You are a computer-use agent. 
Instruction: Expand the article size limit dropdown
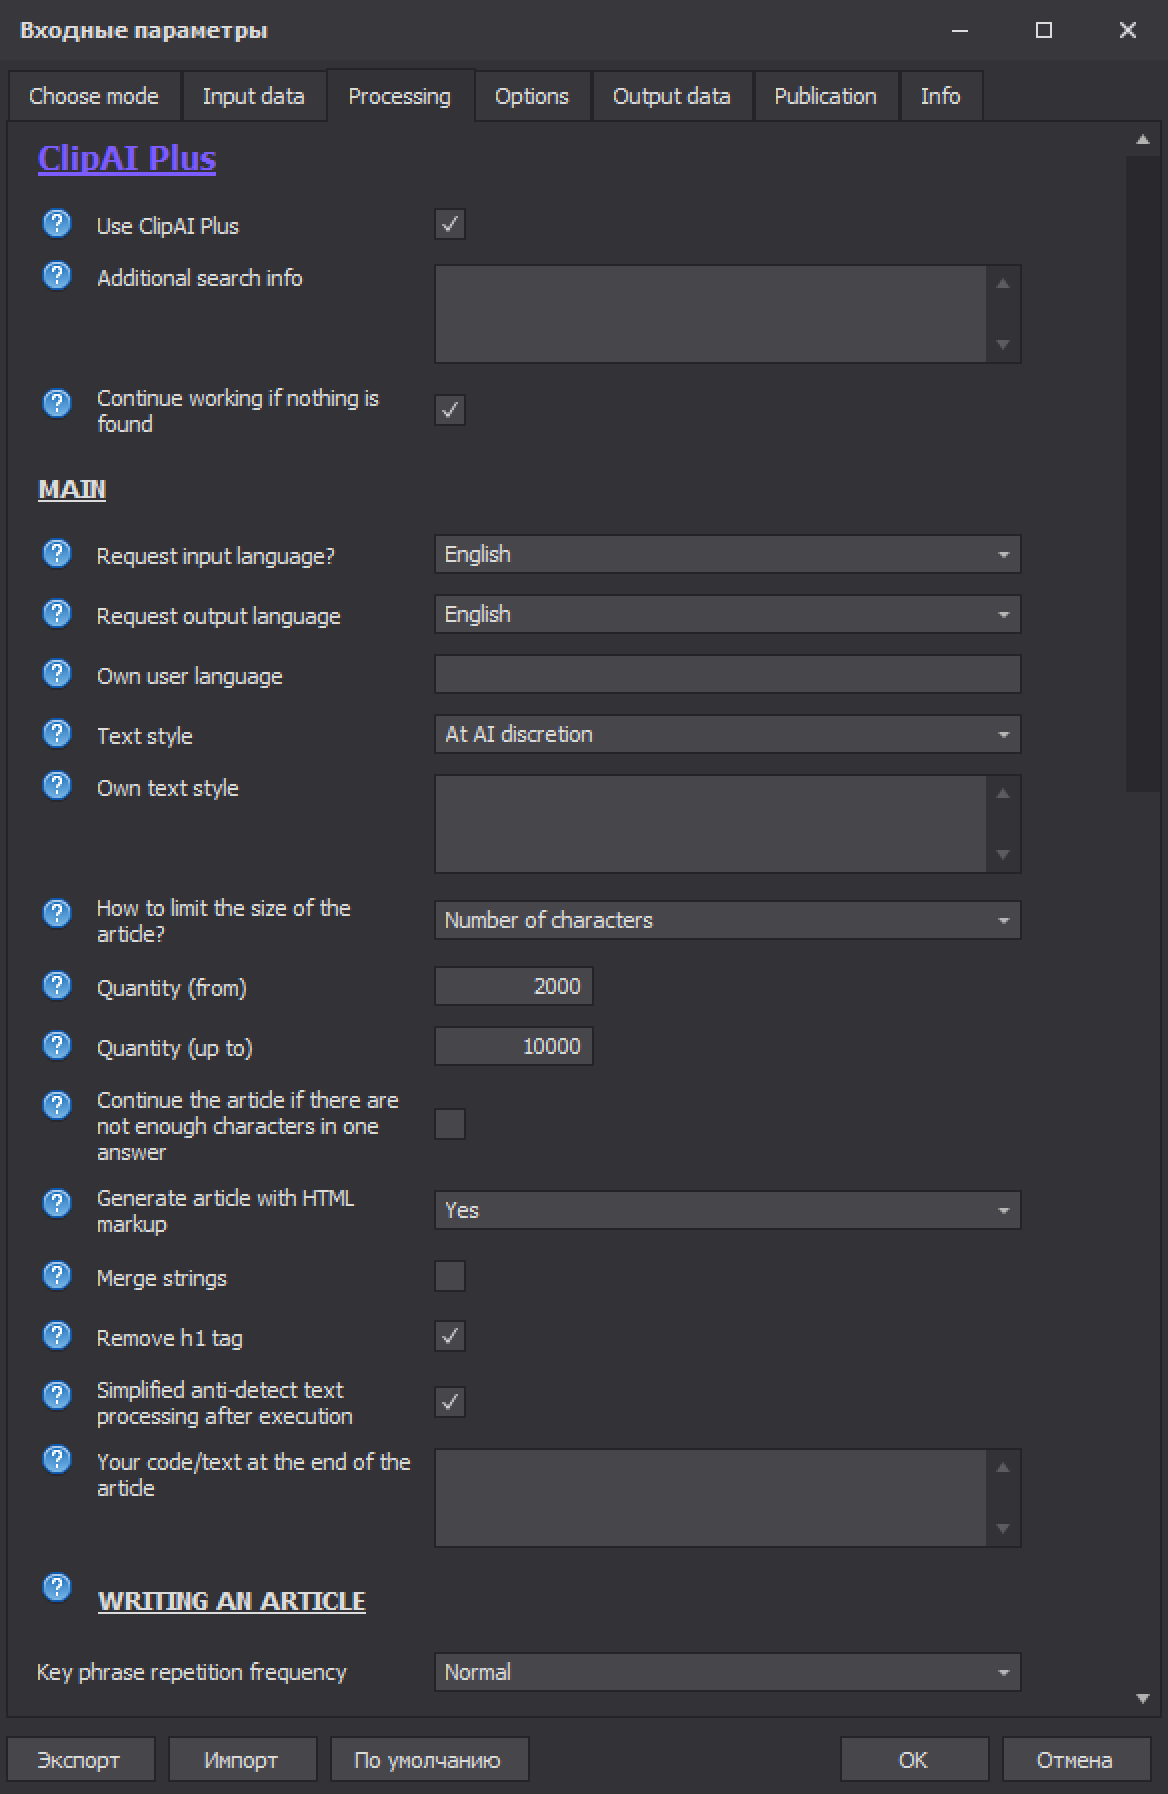(728, 920)
